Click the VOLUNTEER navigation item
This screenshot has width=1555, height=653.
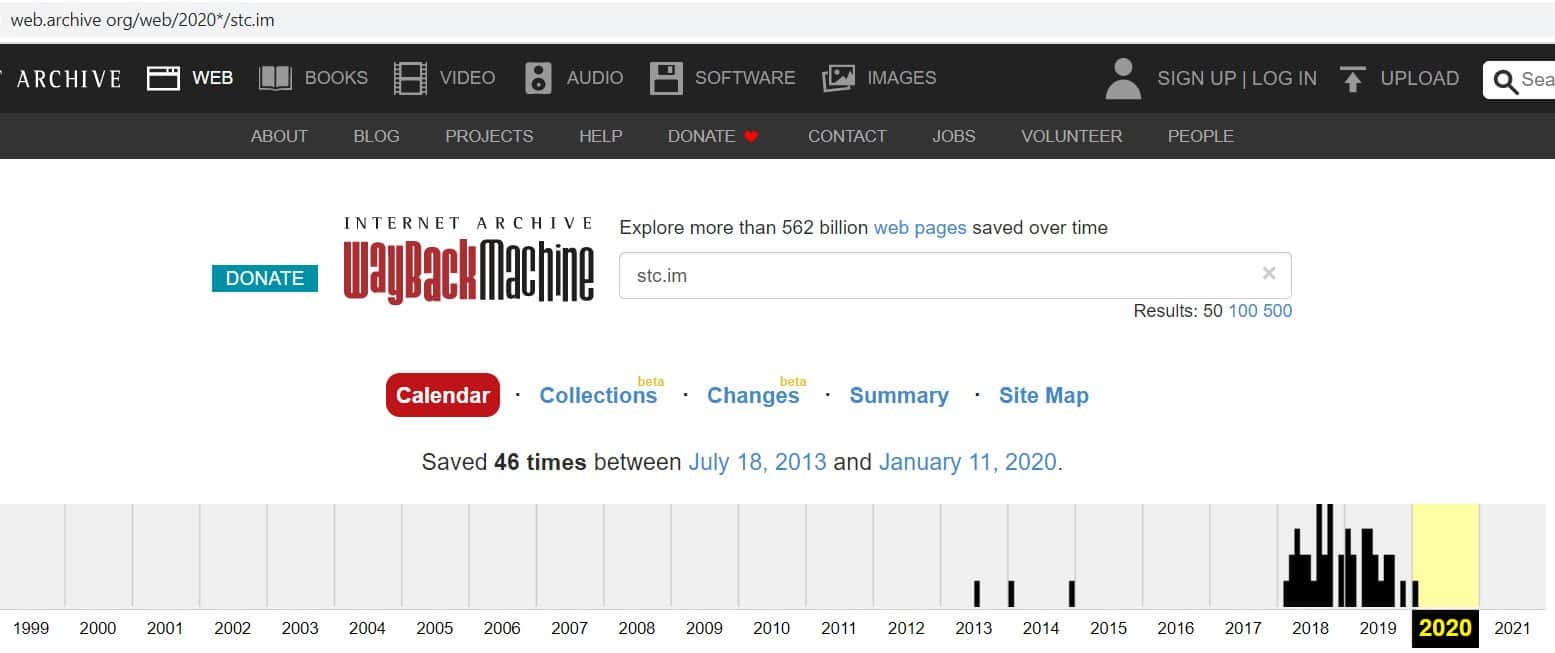1071,136
